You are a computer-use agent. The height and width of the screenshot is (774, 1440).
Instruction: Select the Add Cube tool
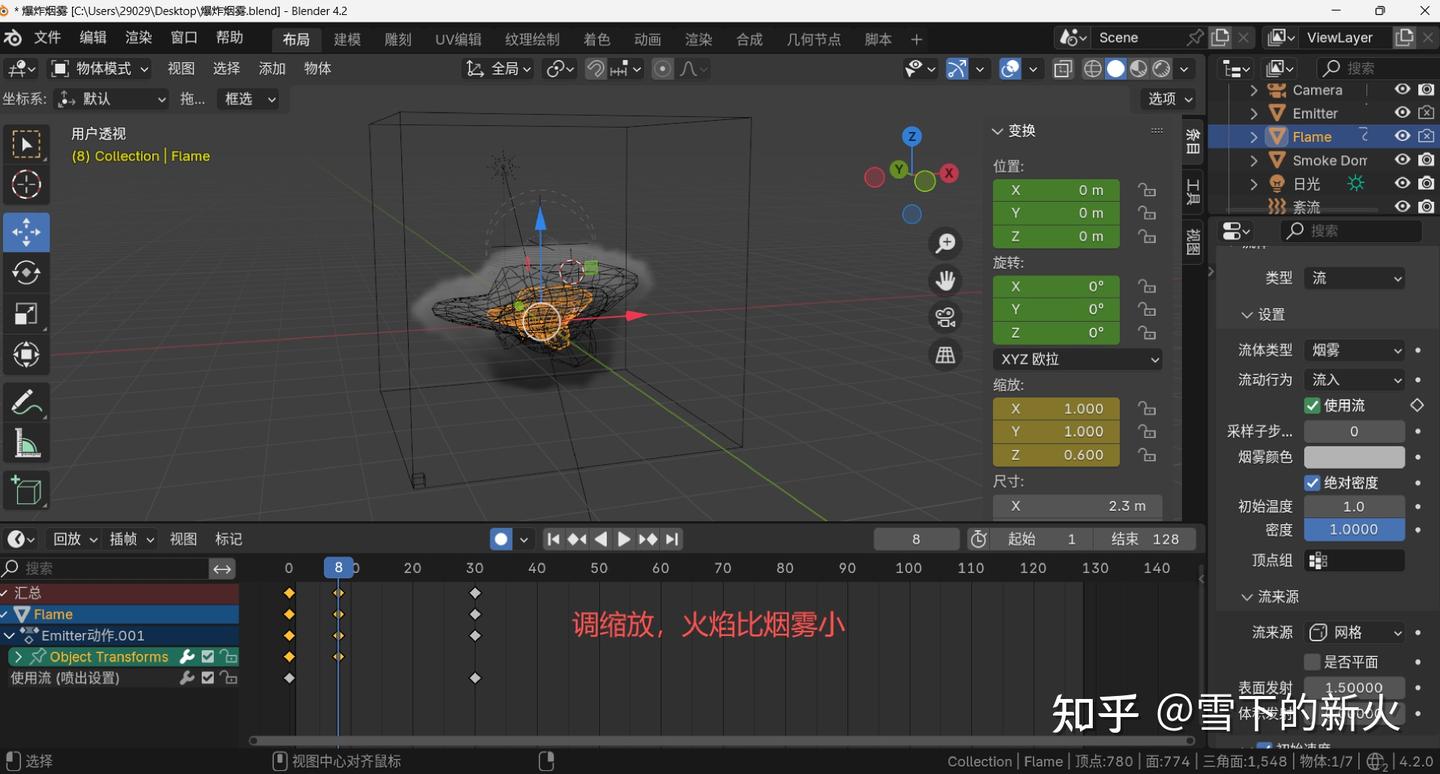(x=26, y=490)
